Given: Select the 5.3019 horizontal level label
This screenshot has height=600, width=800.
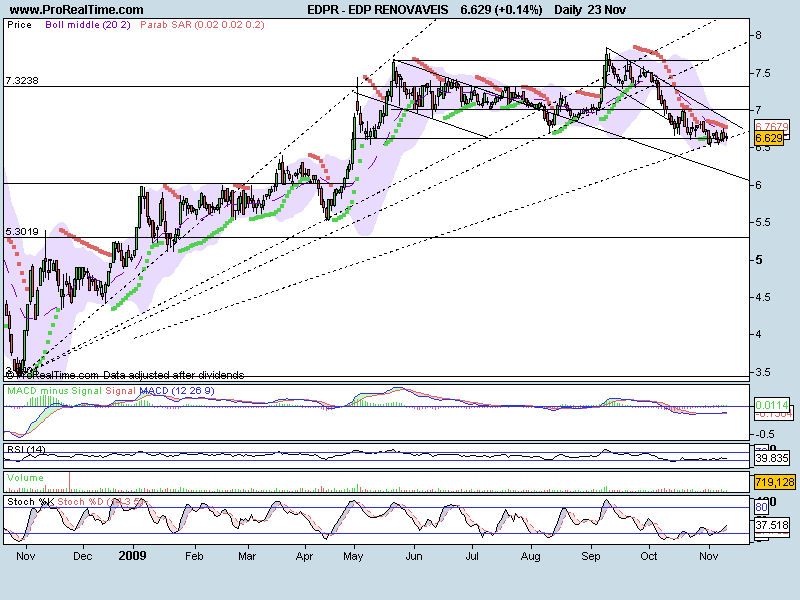Looking at the screenshot, I should pos(22,232).
